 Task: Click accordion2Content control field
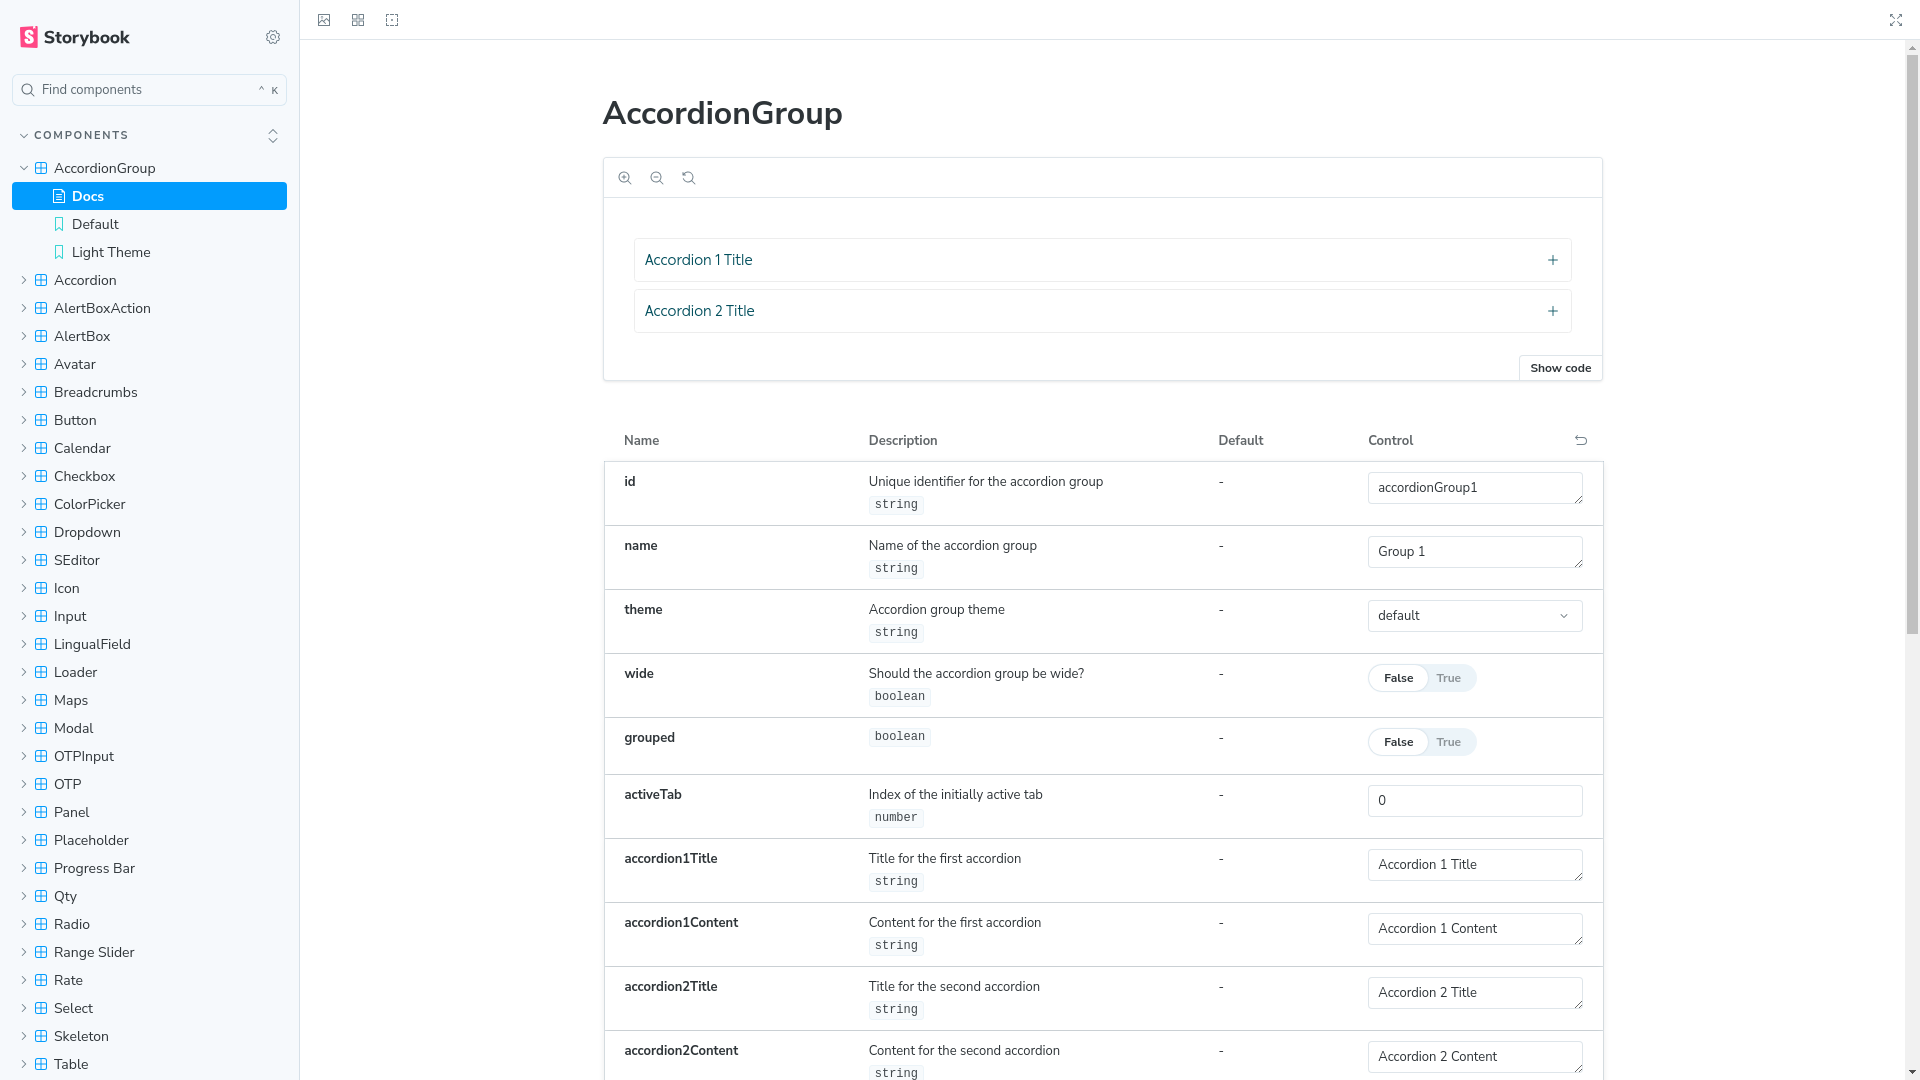pos(1475,1057)
